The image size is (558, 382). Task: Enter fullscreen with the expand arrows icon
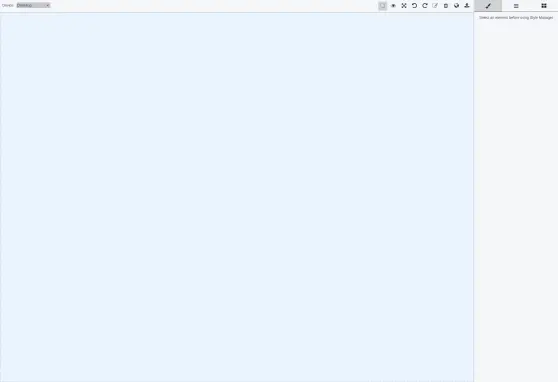pos(404,6)
